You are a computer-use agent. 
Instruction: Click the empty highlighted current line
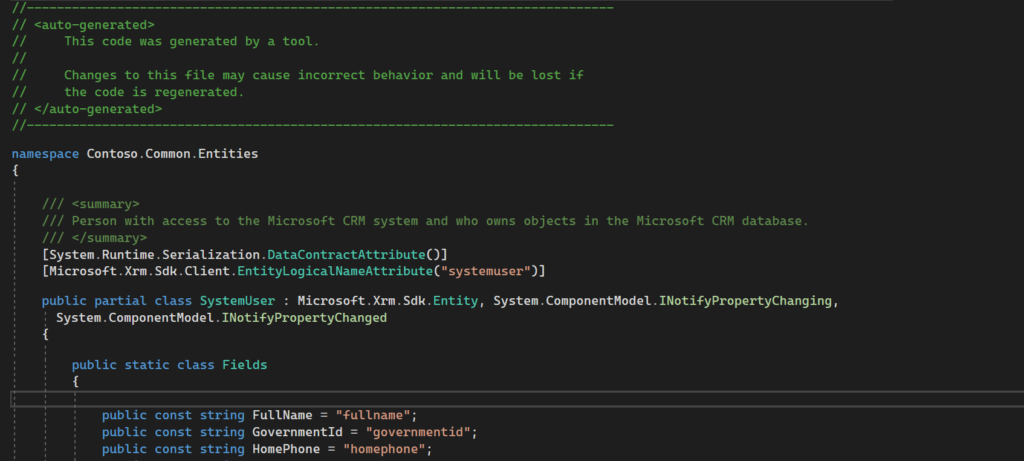(x=500, y=399)
